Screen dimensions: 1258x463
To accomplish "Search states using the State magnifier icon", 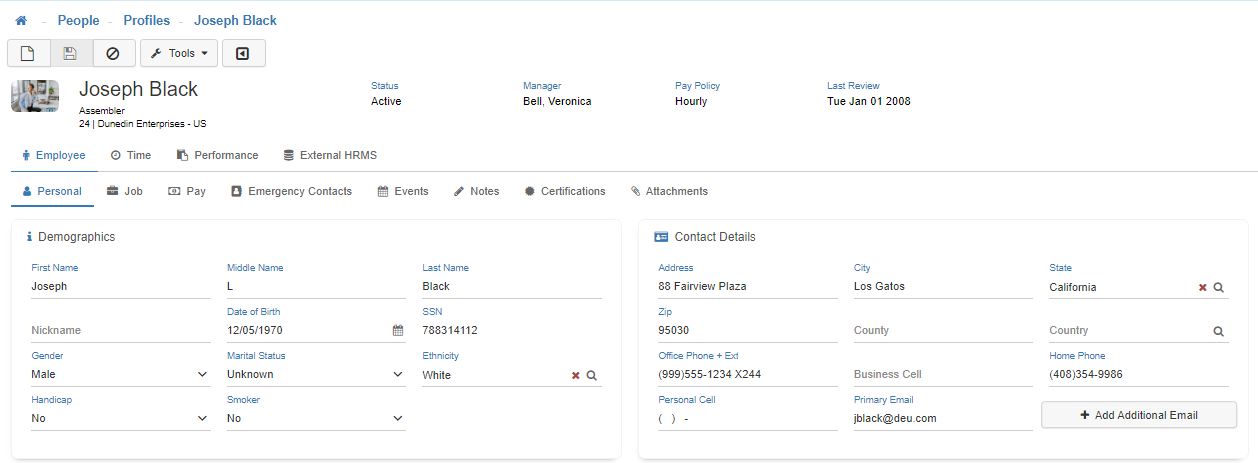I will tap(1218, 287).
